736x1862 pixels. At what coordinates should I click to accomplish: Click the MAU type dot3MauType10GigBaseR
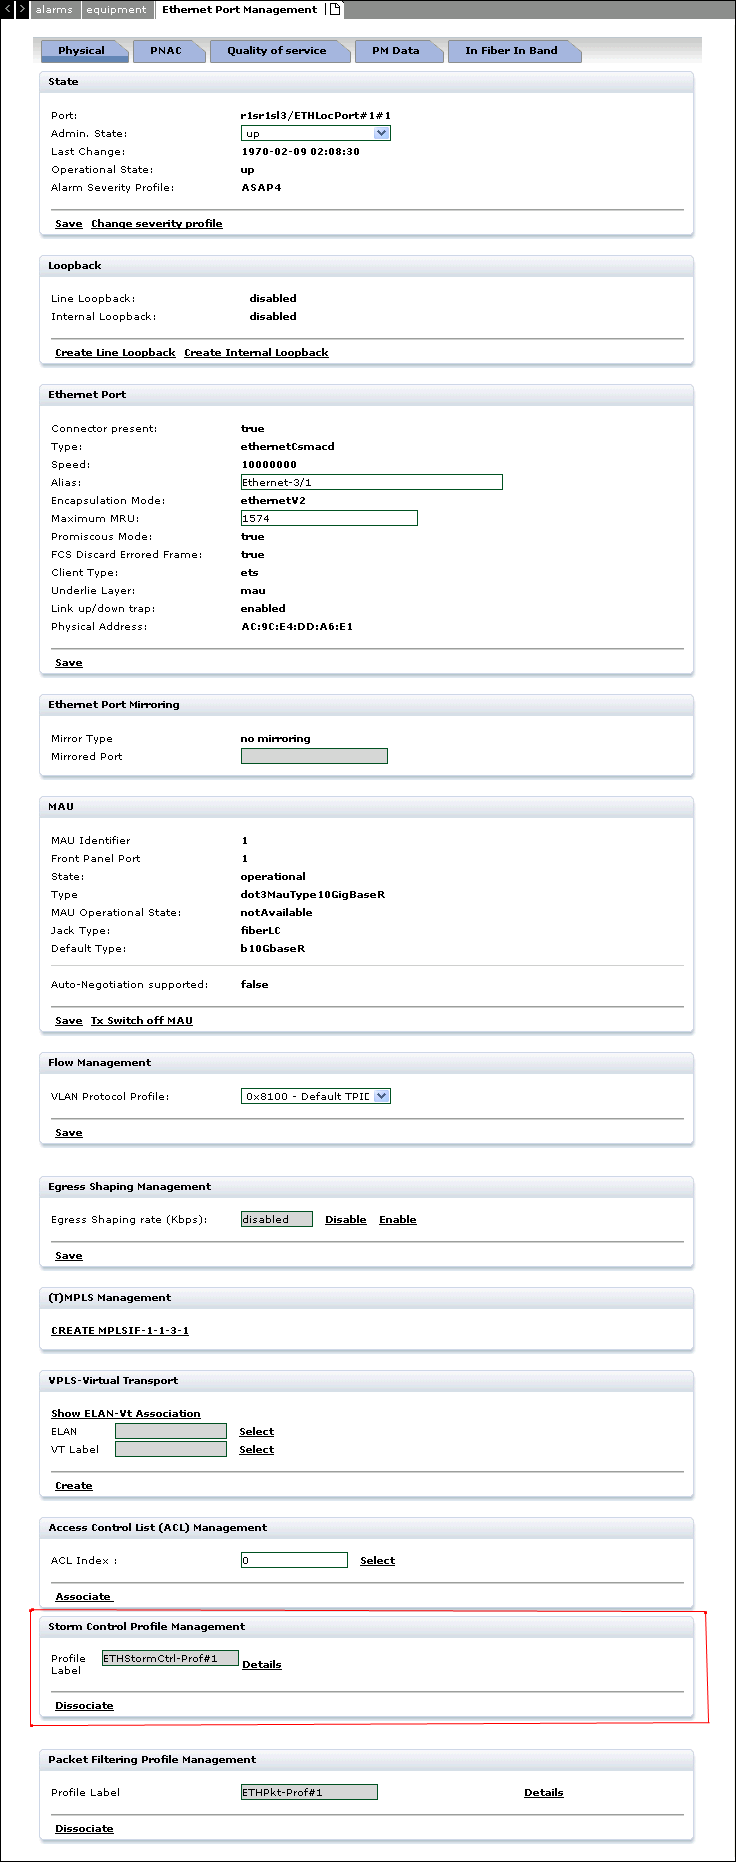tap(313, 895)
